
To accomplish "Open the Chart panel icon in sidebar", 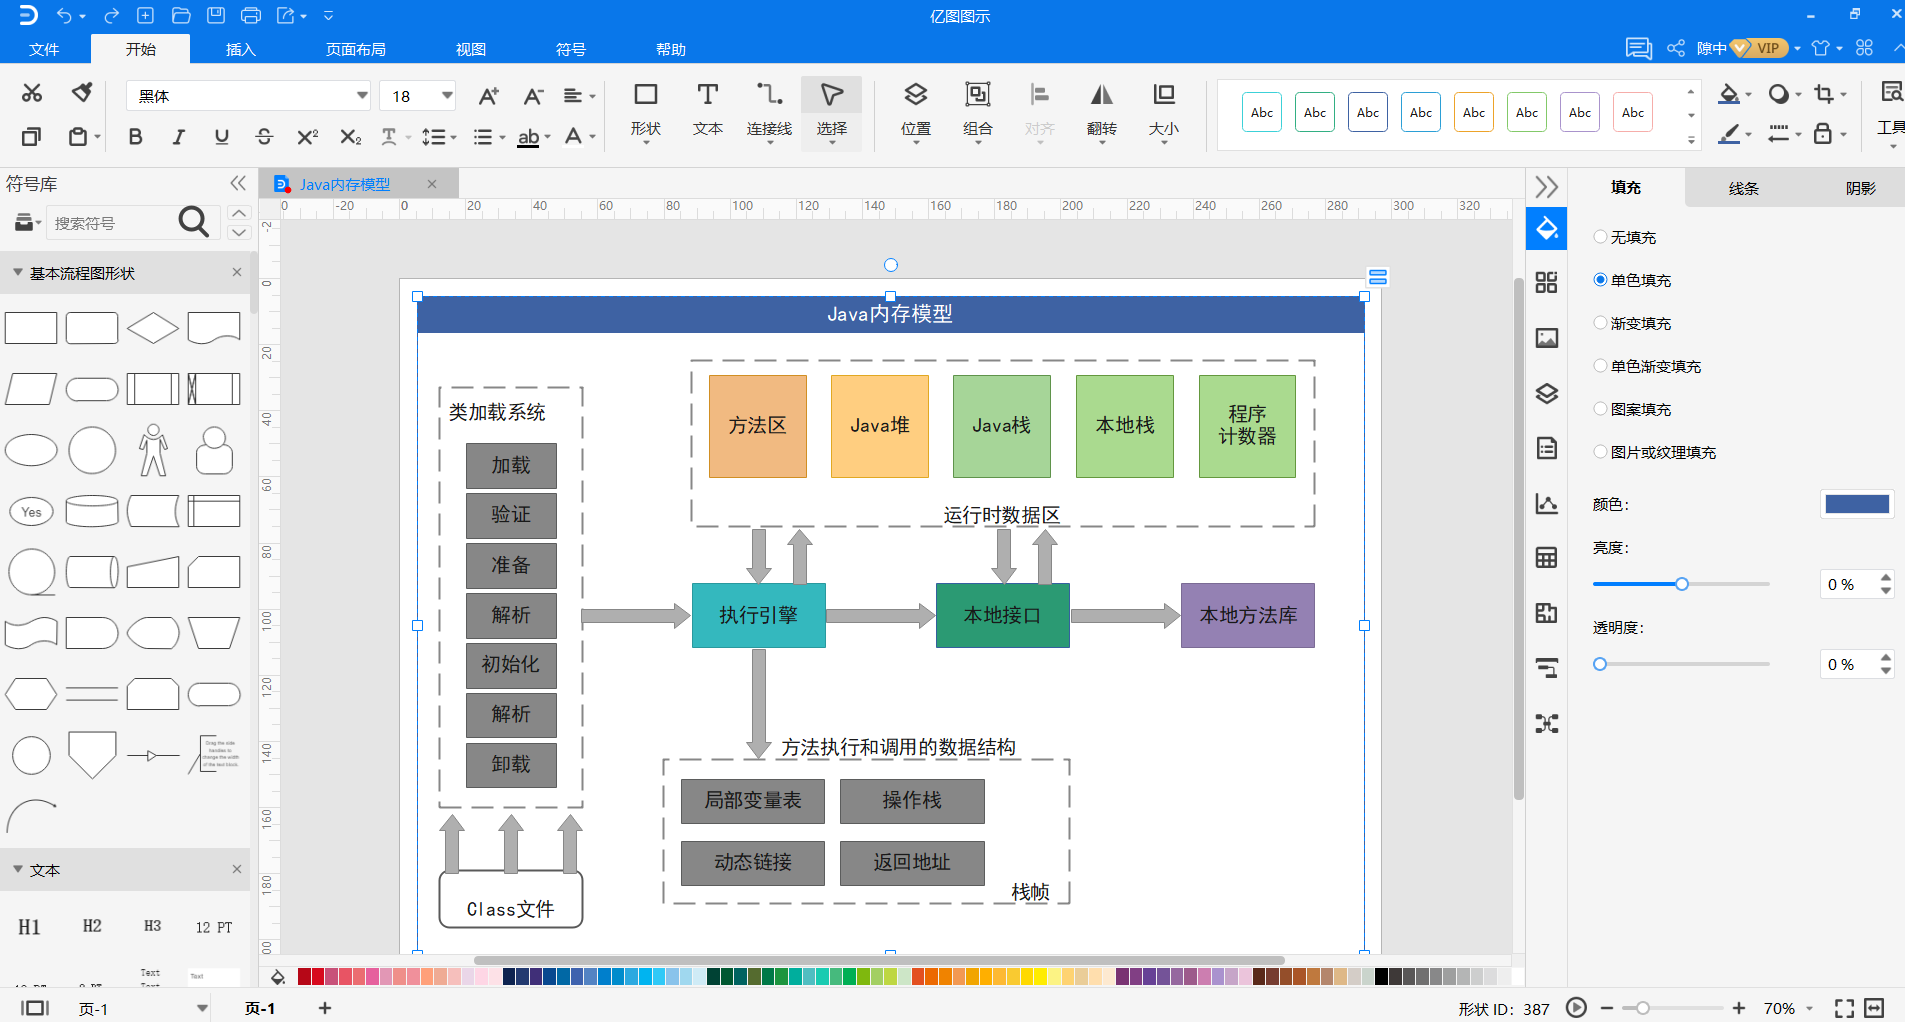I will 1546,503.
